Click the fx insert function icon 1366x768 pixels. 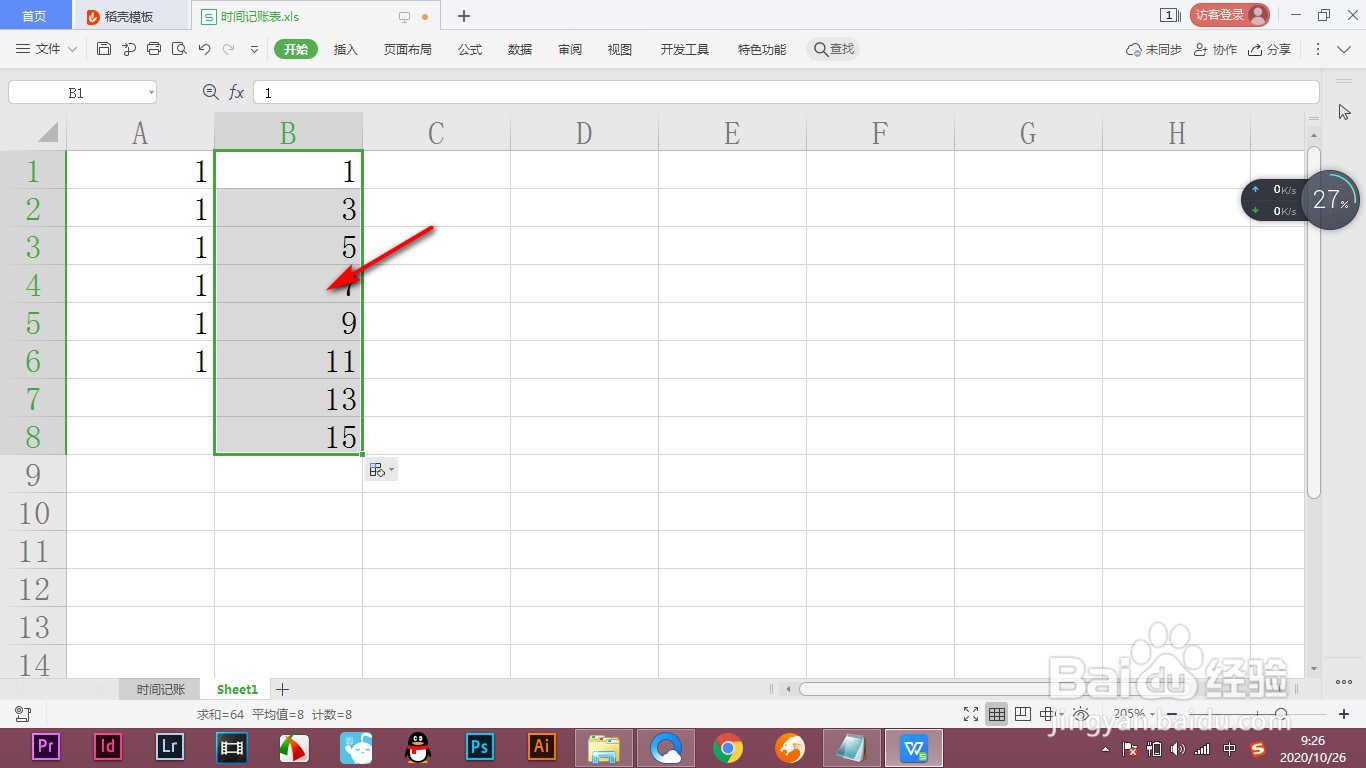pos(236,92)
